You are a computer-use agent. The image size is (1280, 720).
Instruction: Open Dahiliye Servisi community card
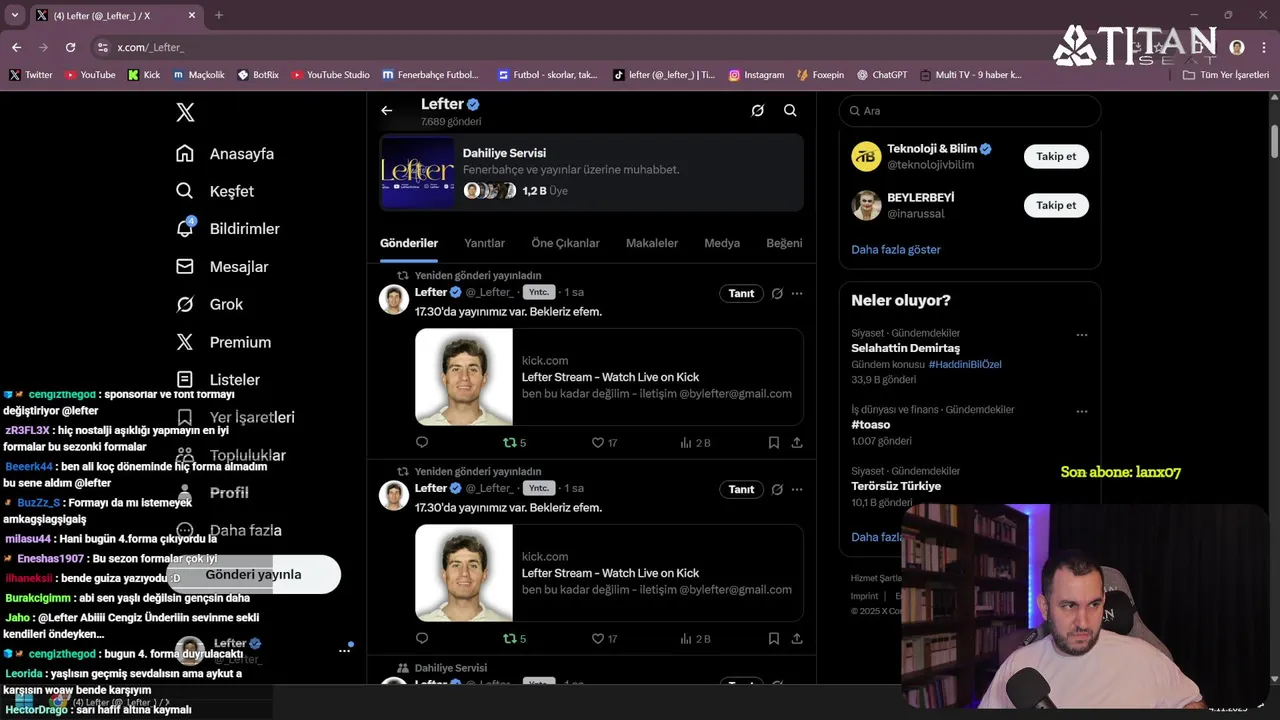(591, 172)
